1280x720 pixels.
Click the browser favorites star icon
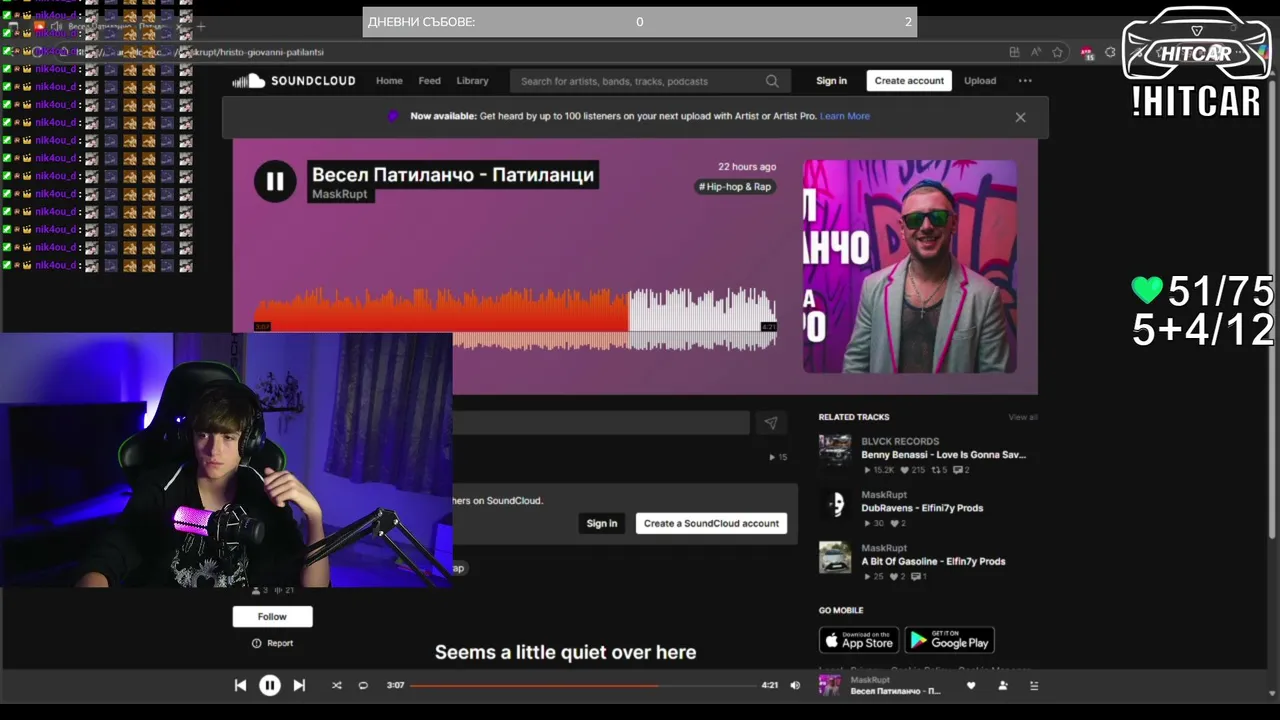pyautogui.click(x=1057, y=52)
